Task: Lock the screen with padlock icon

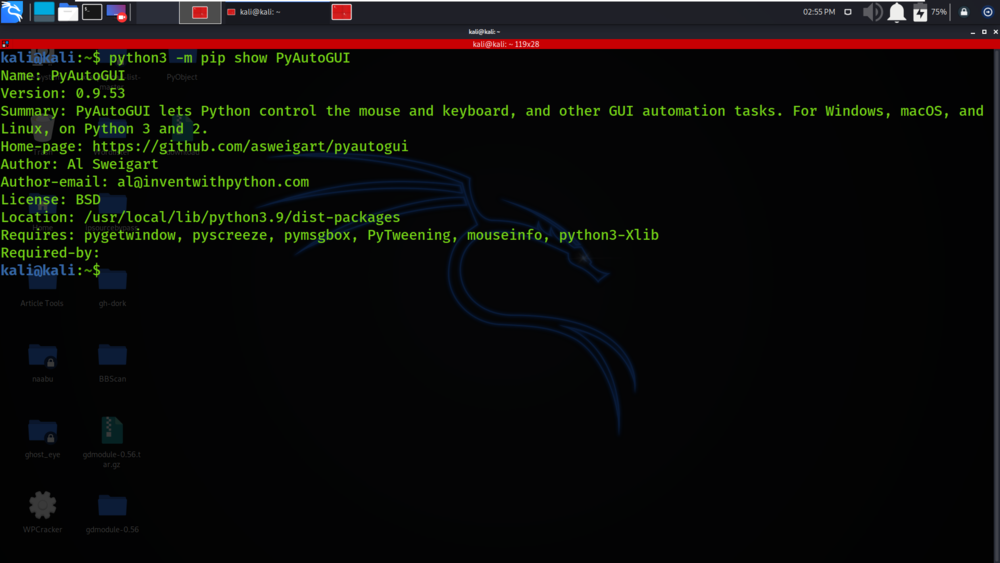Action: [x=964, y=12]
